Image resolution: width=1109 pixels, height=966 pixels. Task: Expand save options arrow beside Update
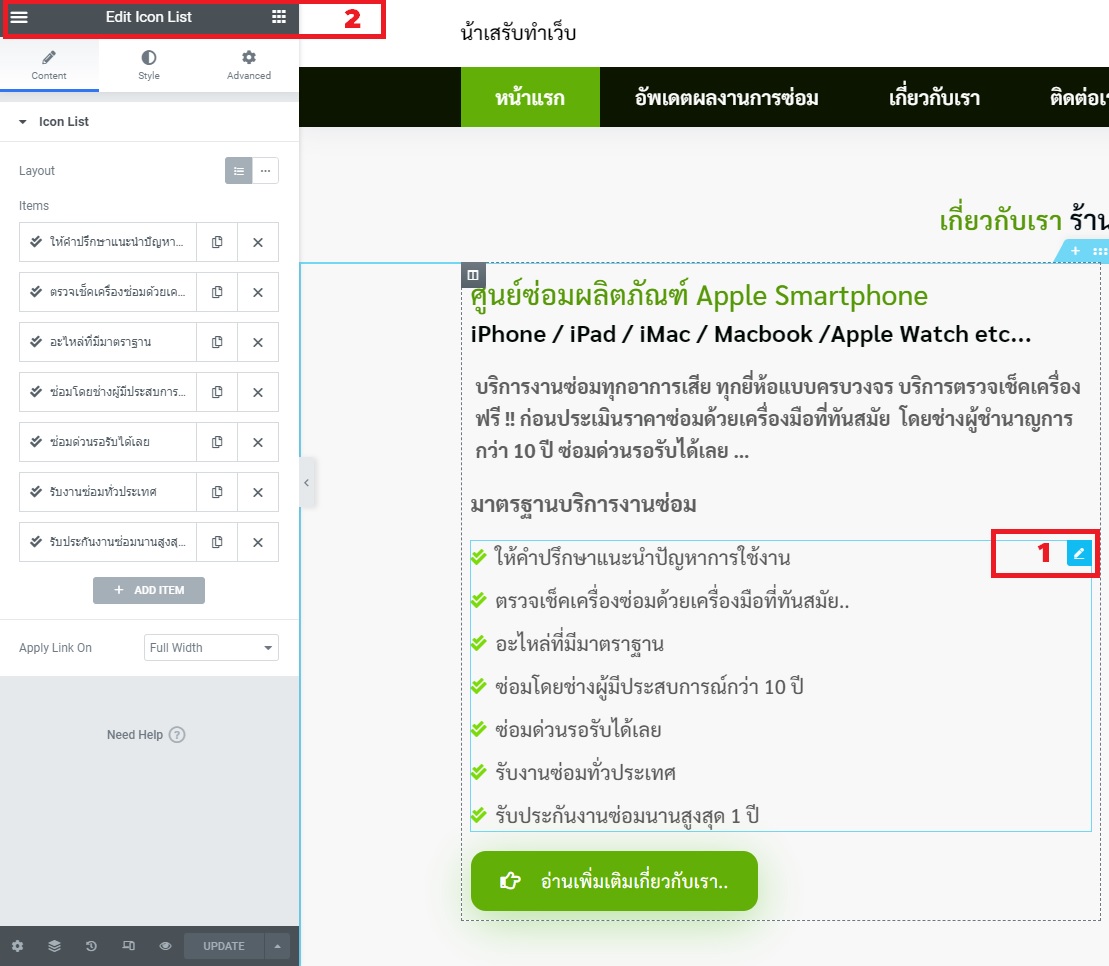(277, 946)
